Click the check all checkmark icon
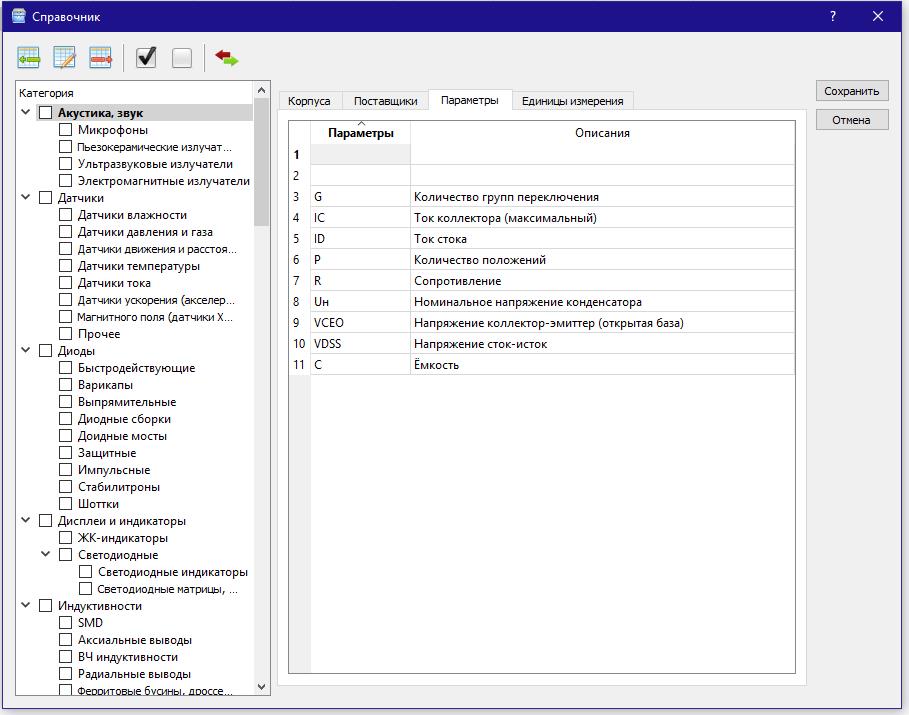 pos(146,58)
